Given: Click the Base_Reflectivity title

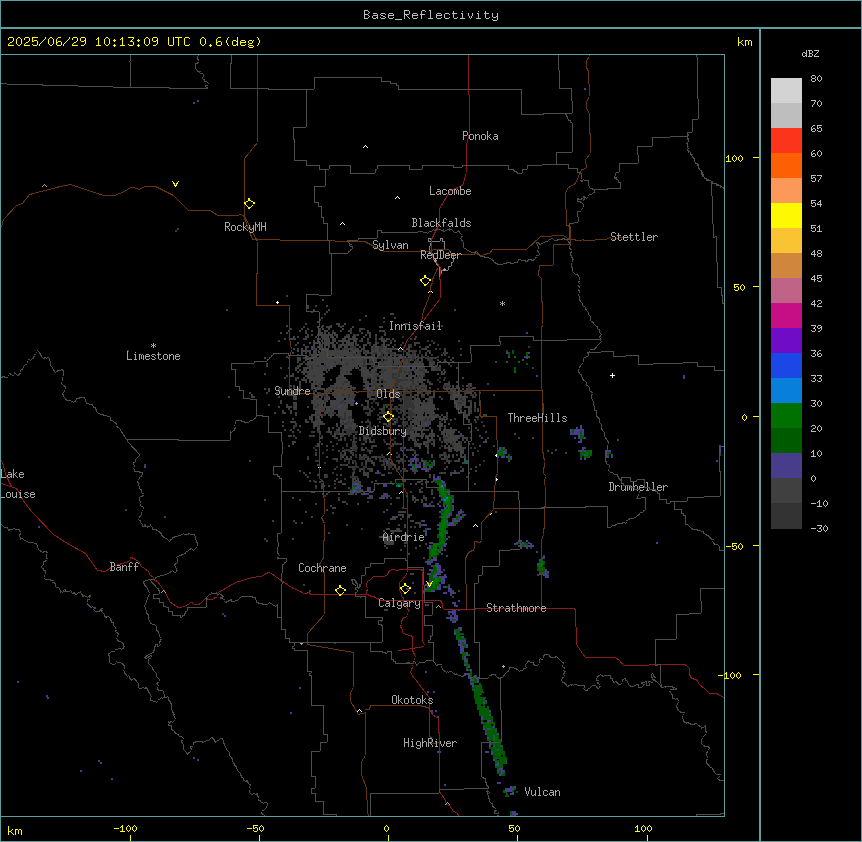Looking at the screenshot, I should [x=431, y=15].
